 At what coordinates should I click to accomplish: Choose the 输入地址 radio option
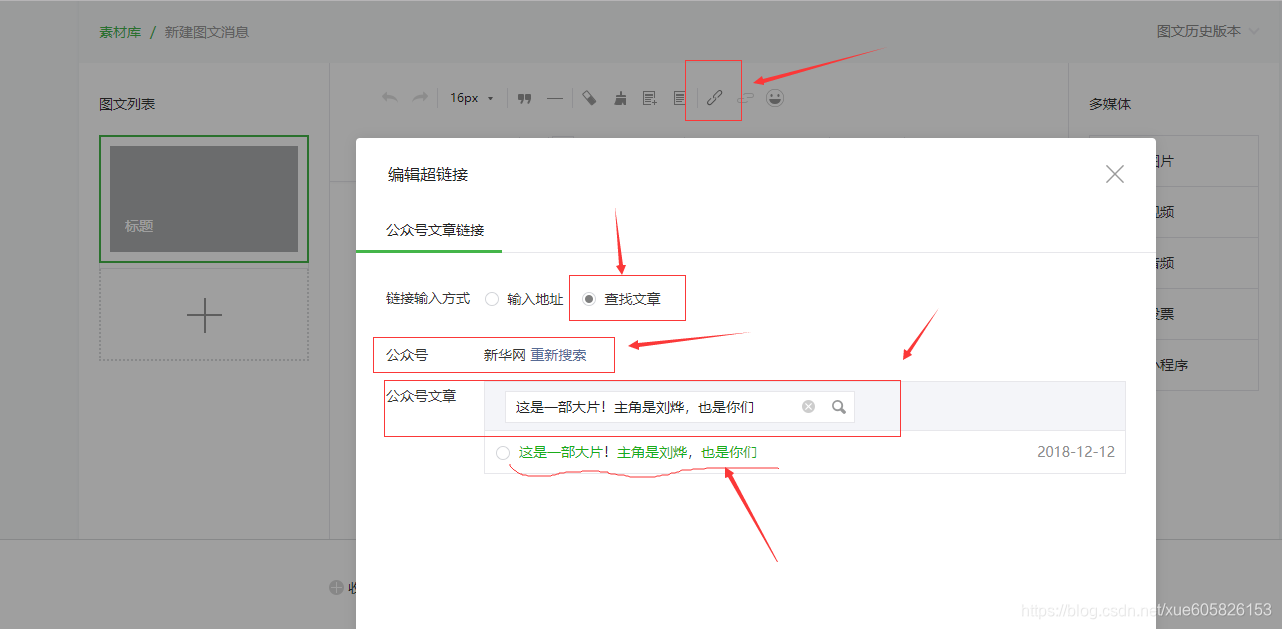pyautogui.click(x=491, y=299)
